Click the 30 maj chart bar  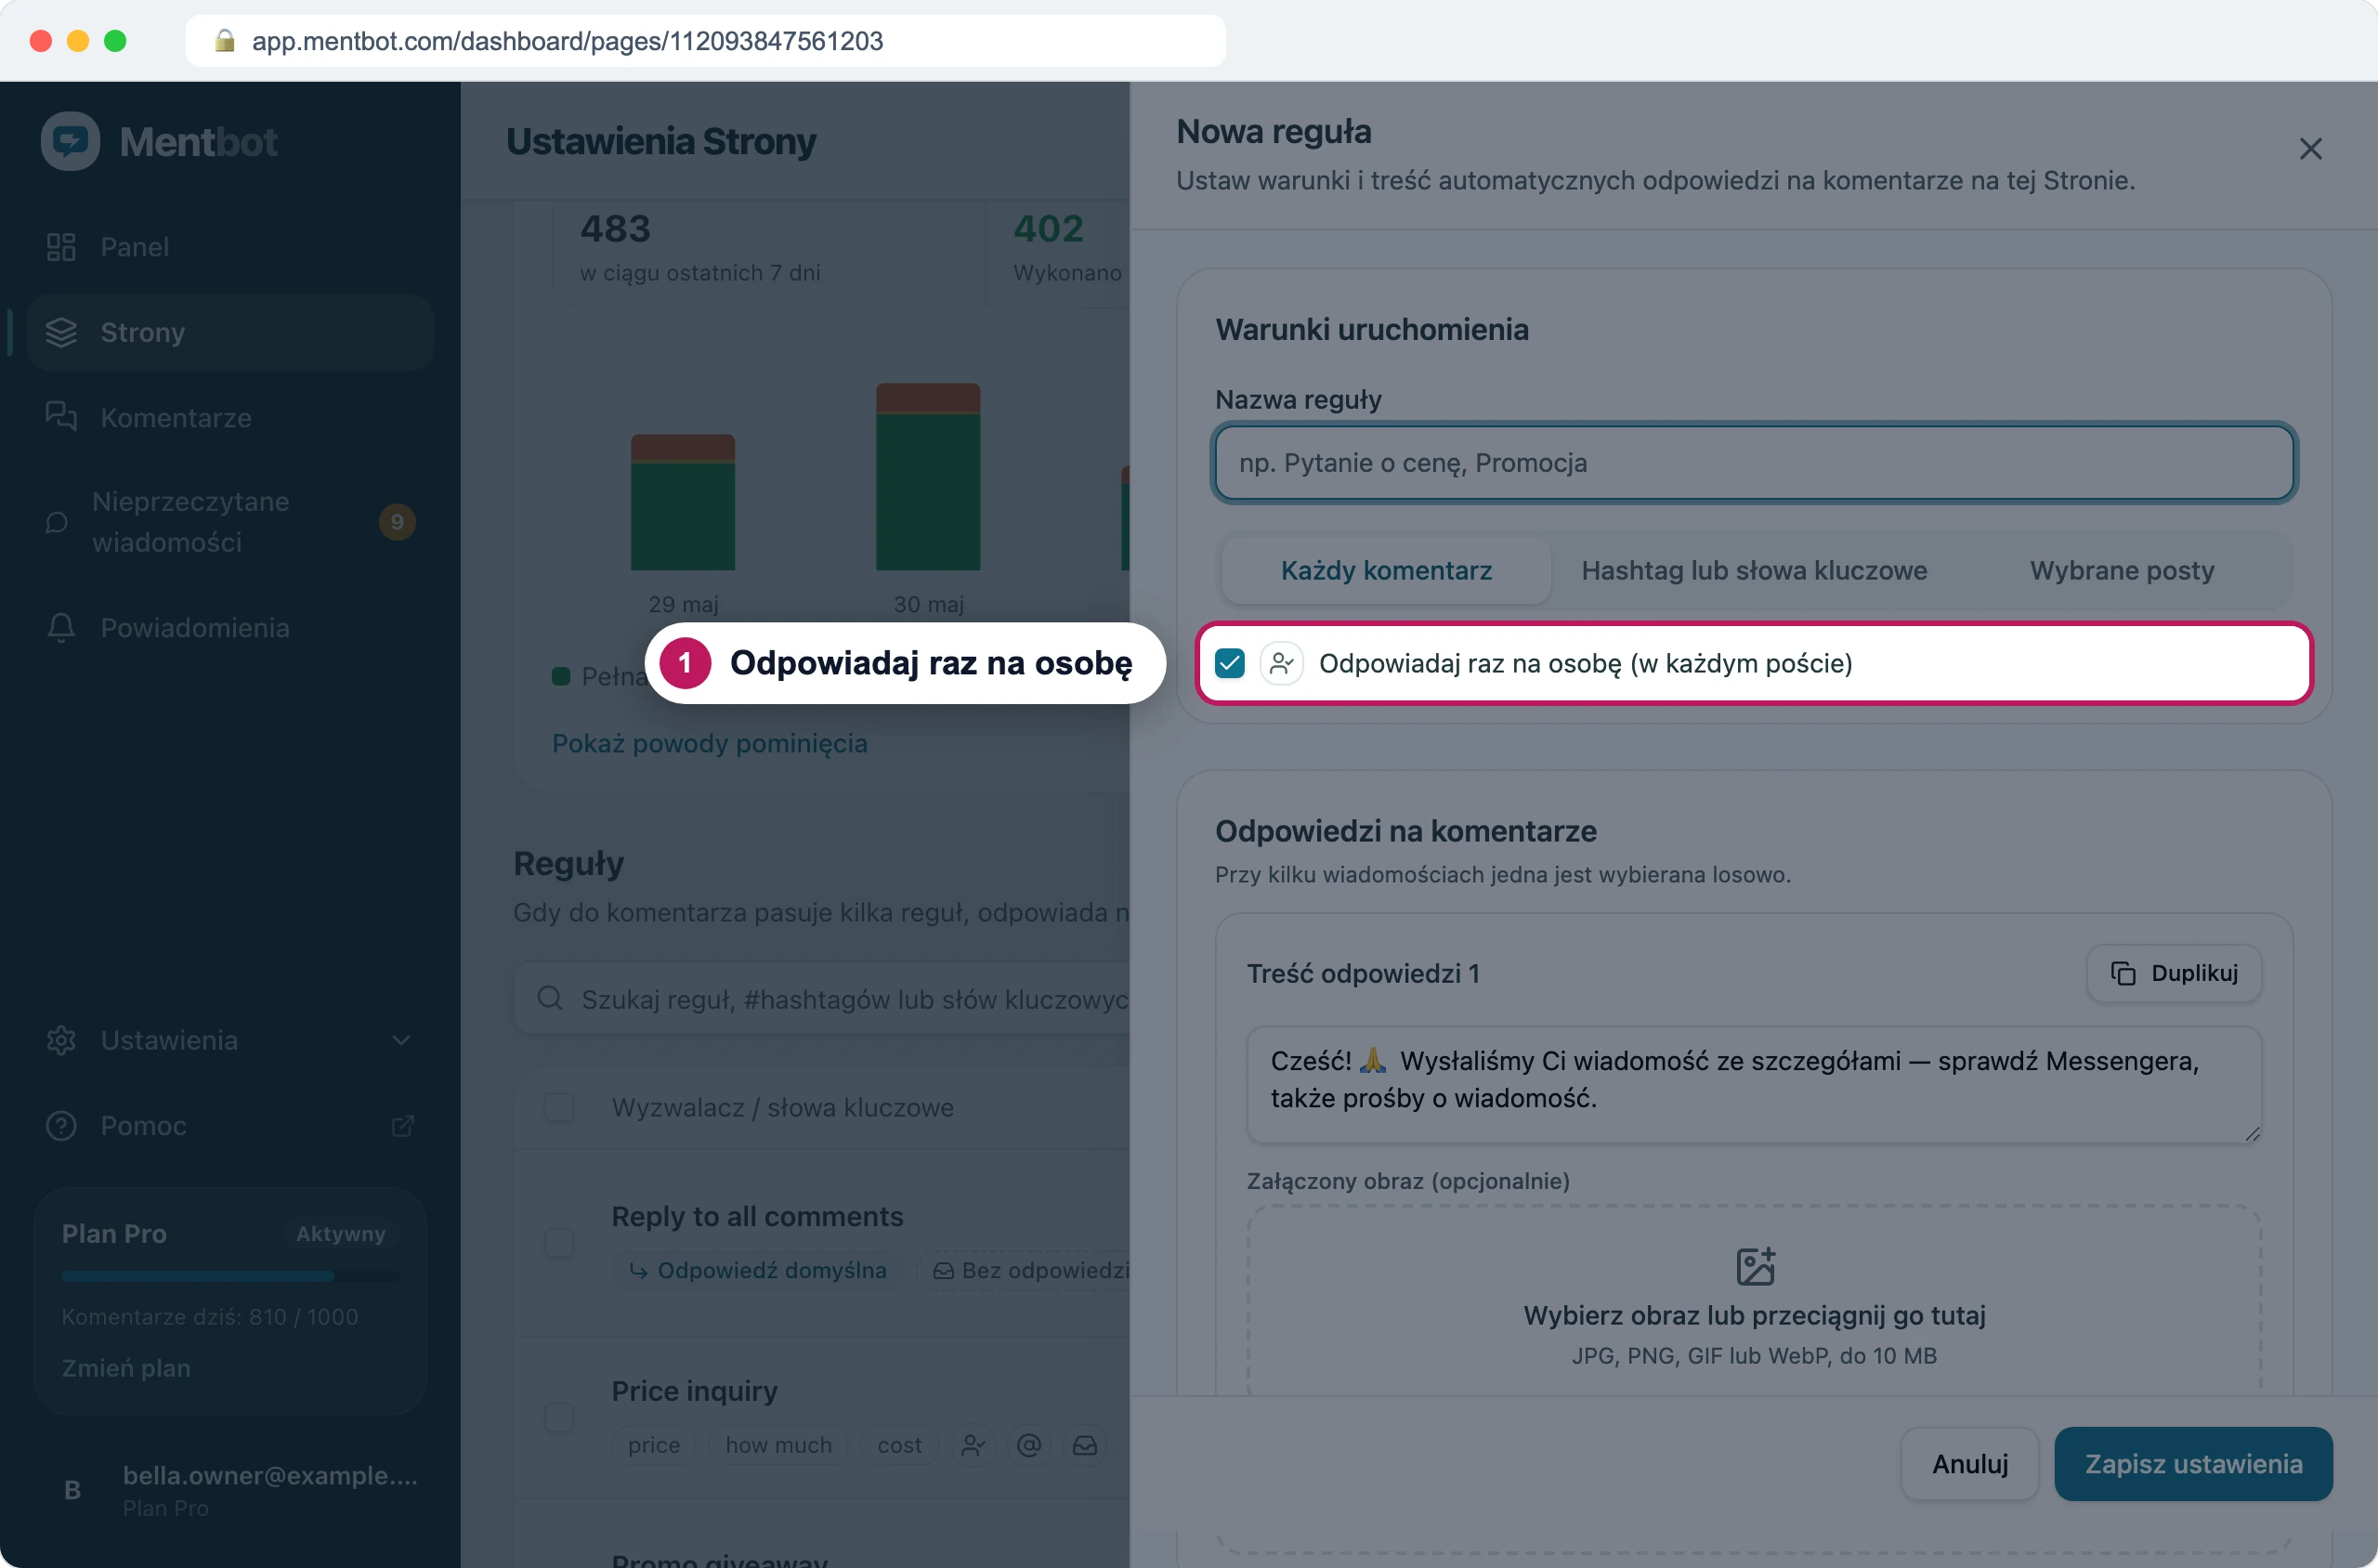(x=928, y=476)
